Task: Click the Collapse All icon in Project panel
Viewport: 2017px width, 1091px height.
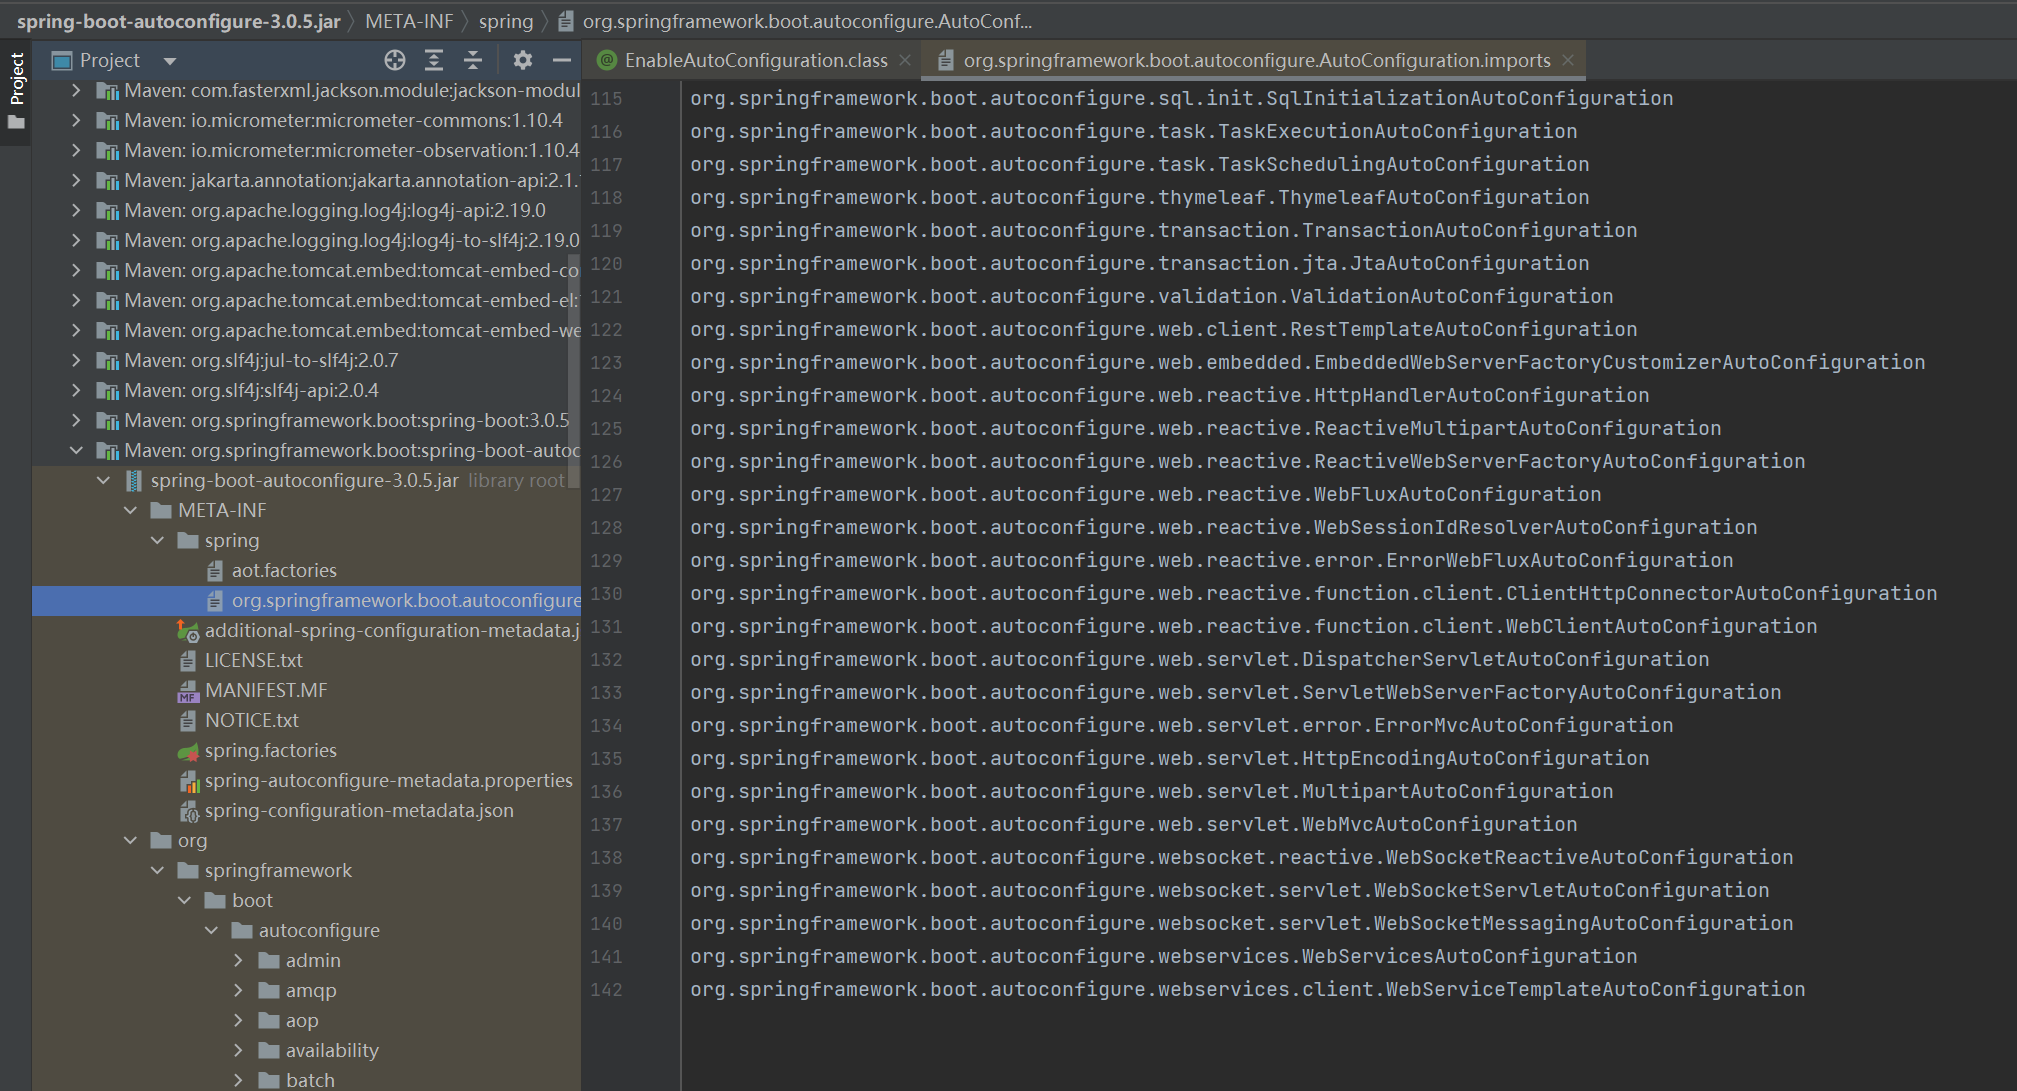Action: (473, 60)
